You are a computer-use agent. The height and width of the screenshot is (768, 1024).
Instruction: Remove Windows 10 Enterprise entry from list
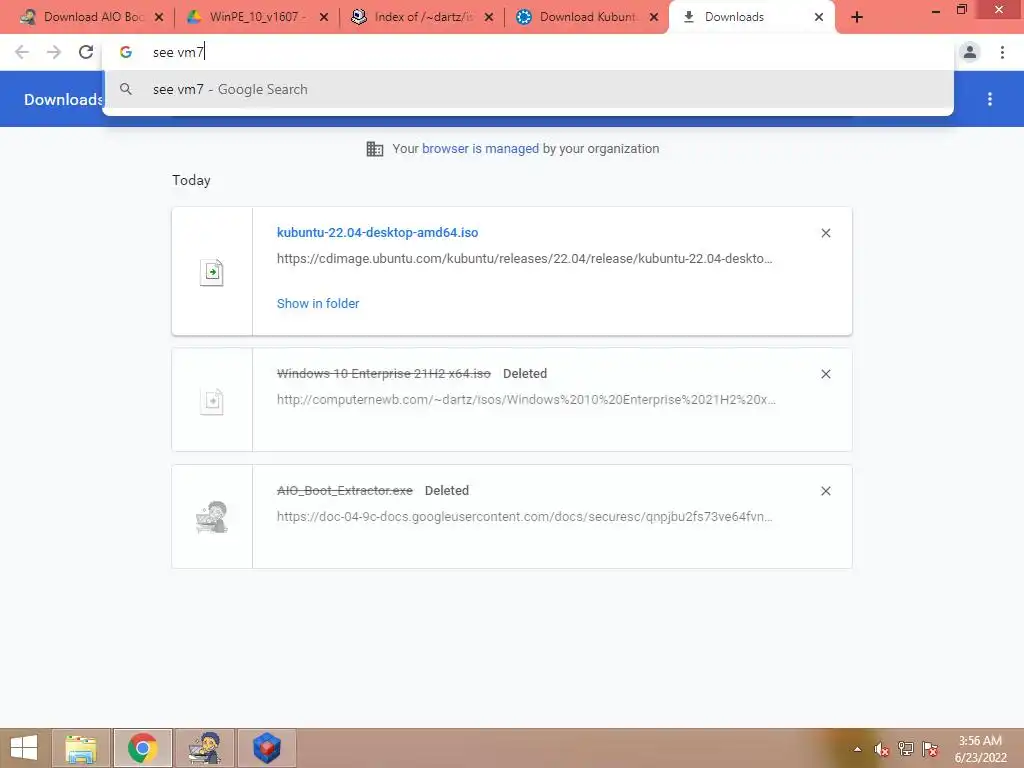(x=825, y=374)
